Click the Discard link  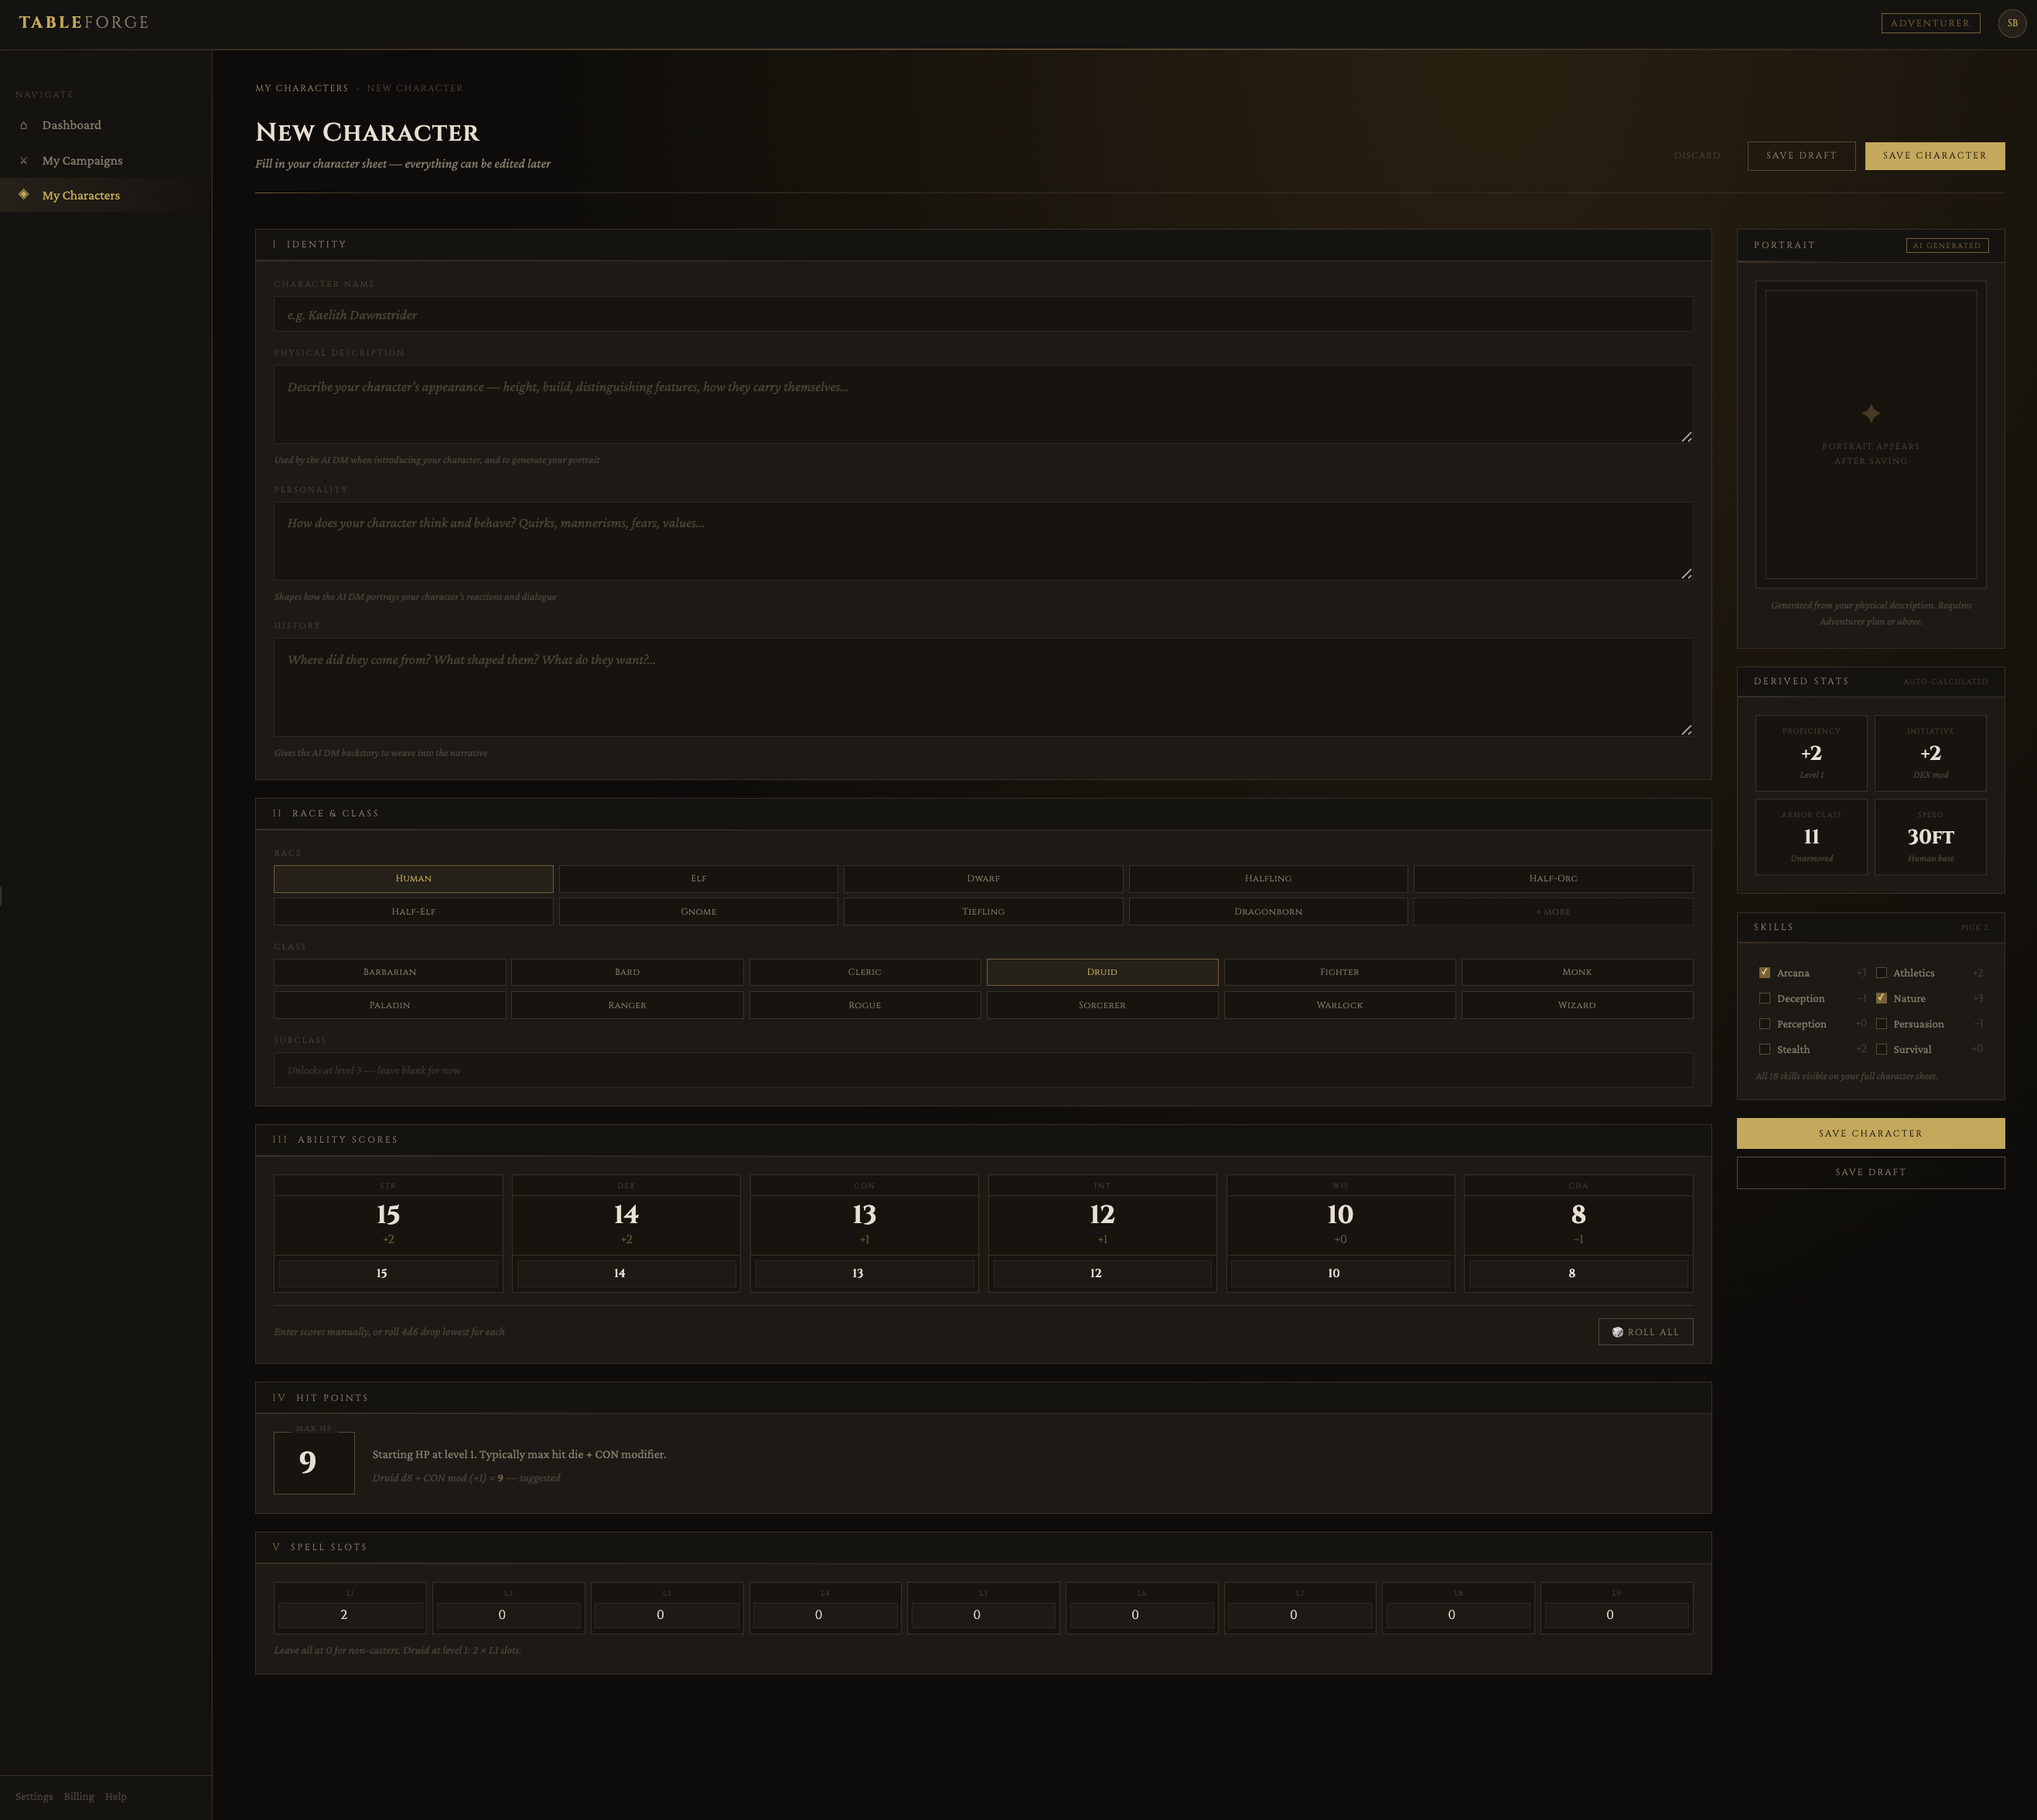coord(1696,156)
